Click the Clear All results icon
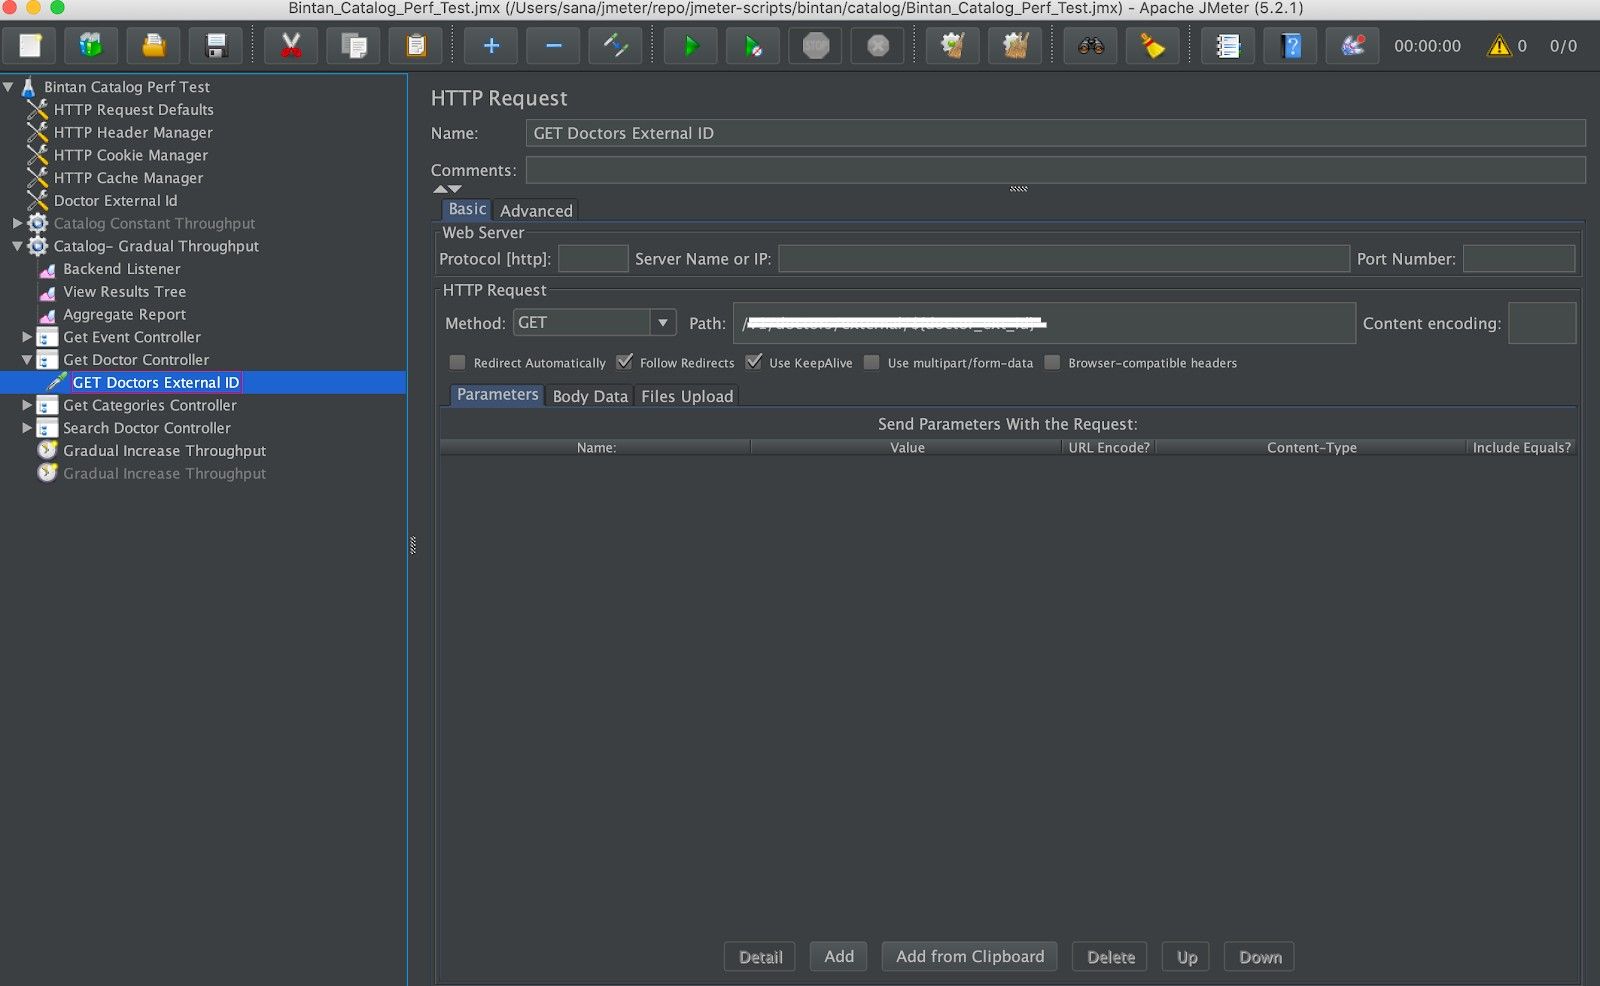This screenshot has height=986, width=1600. [x=1015, y=46]
